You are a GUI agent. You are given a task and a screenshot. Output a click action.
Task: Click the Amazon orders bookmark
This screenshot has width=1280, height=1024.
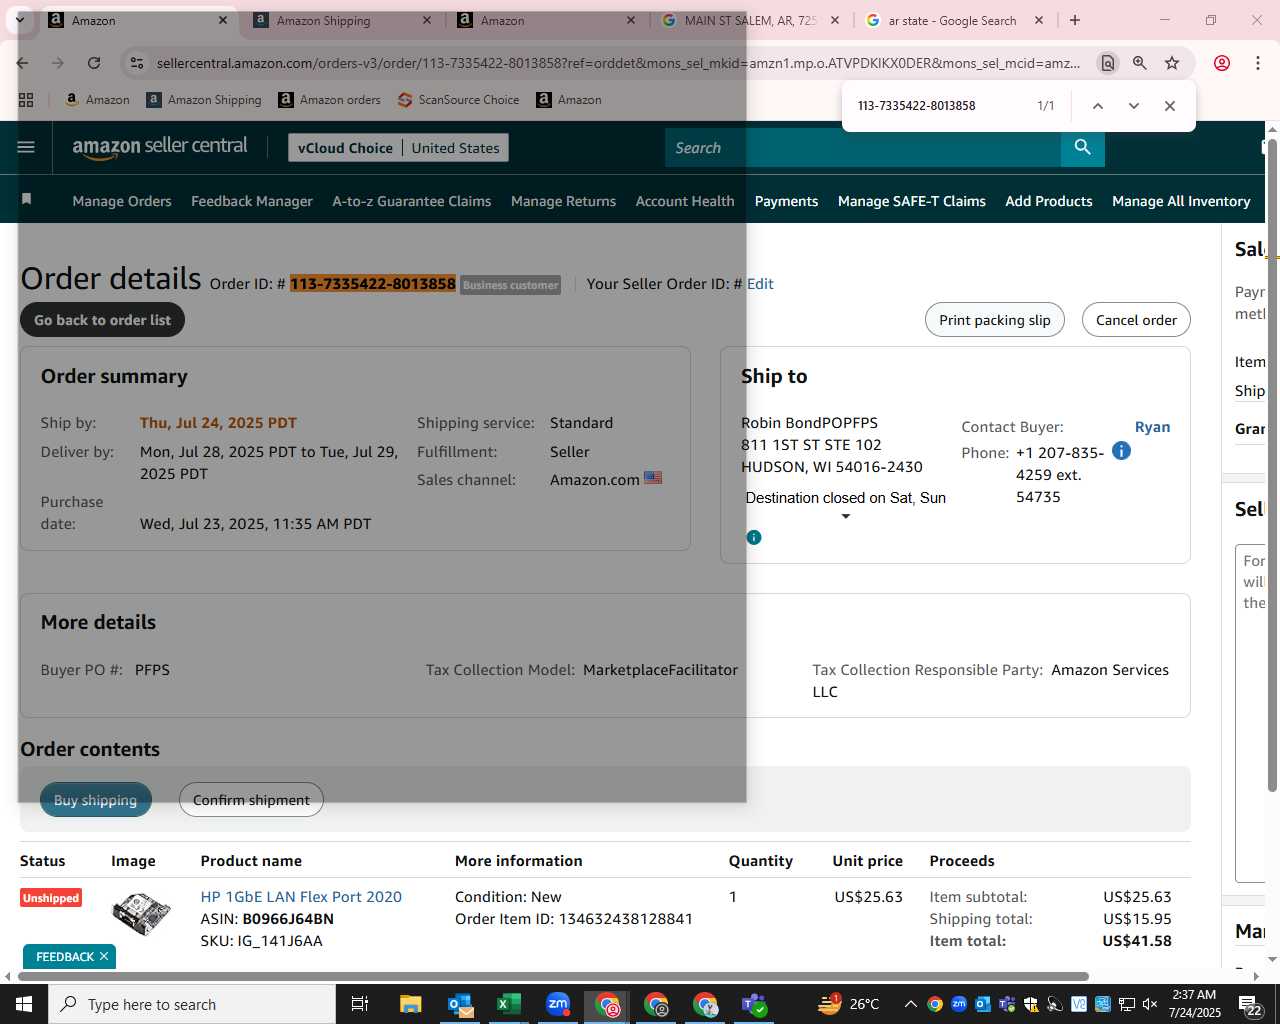(329, 100)
